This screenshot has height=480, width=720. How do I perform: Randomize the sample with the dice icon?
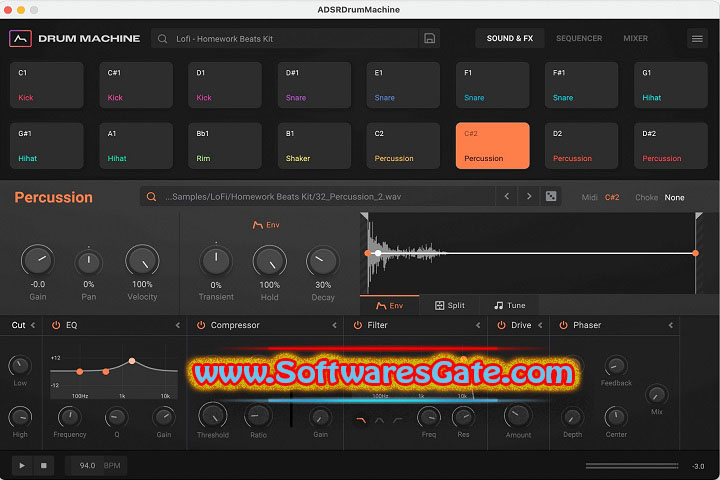(x=551, y=196)
